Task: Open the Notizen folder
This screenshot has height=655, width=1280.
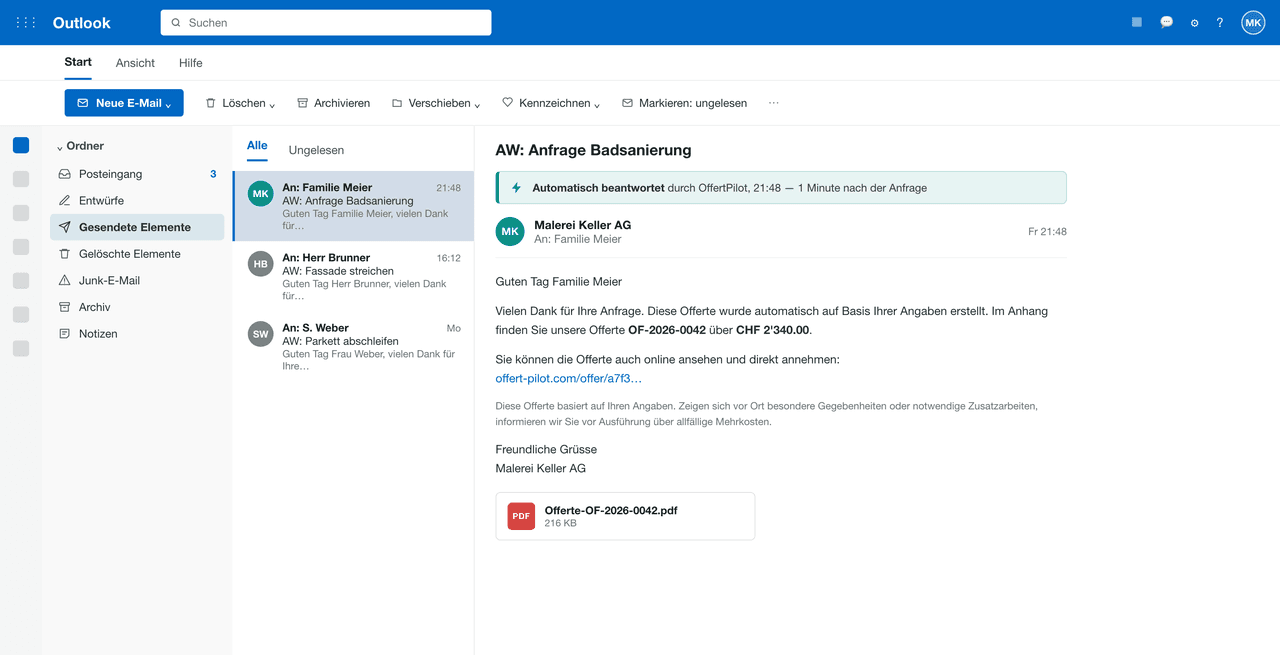Action: click(x=137, y=334)
